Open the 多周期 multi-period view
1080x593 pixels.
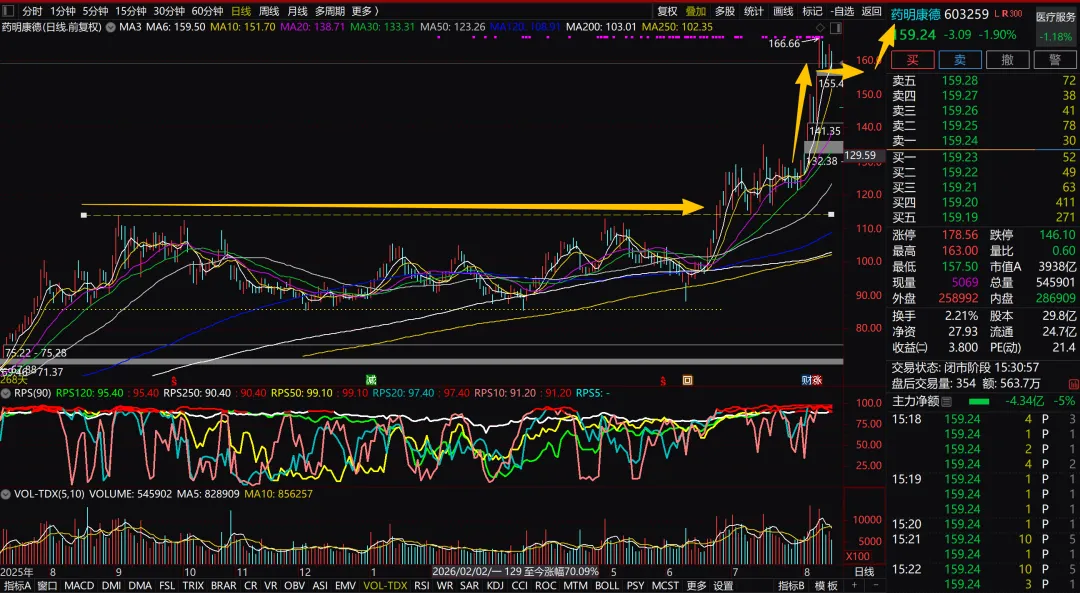coord(330,11)
